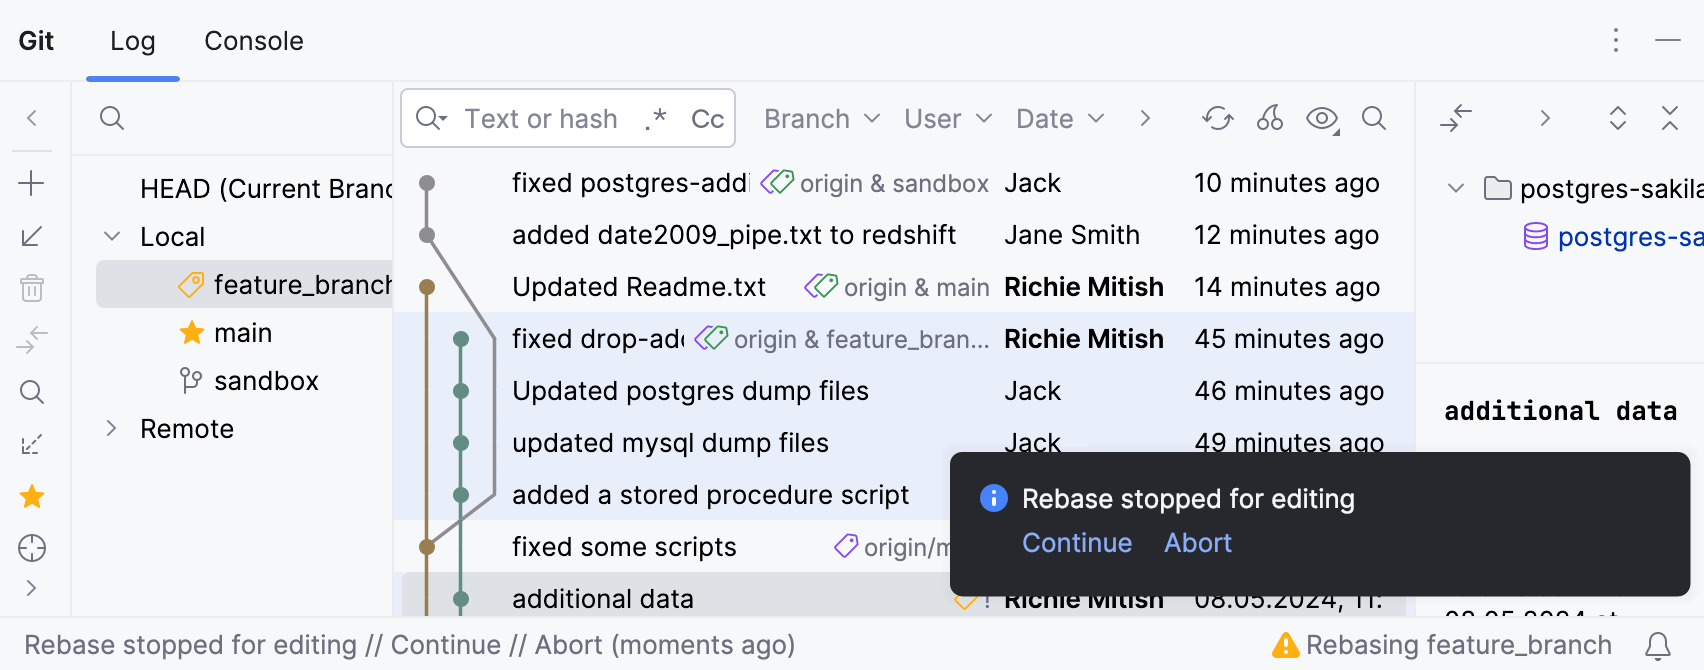
Task: Click Continue in the rebase notification
Action: pos(1076,543)
